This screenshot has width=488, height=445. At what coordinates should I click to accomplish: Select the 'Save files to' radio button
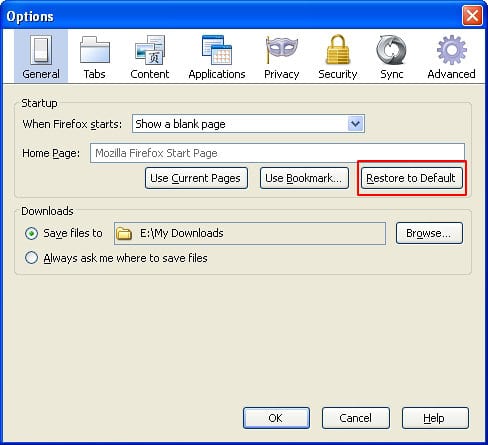pyautogui.click(x=31, y=233)
